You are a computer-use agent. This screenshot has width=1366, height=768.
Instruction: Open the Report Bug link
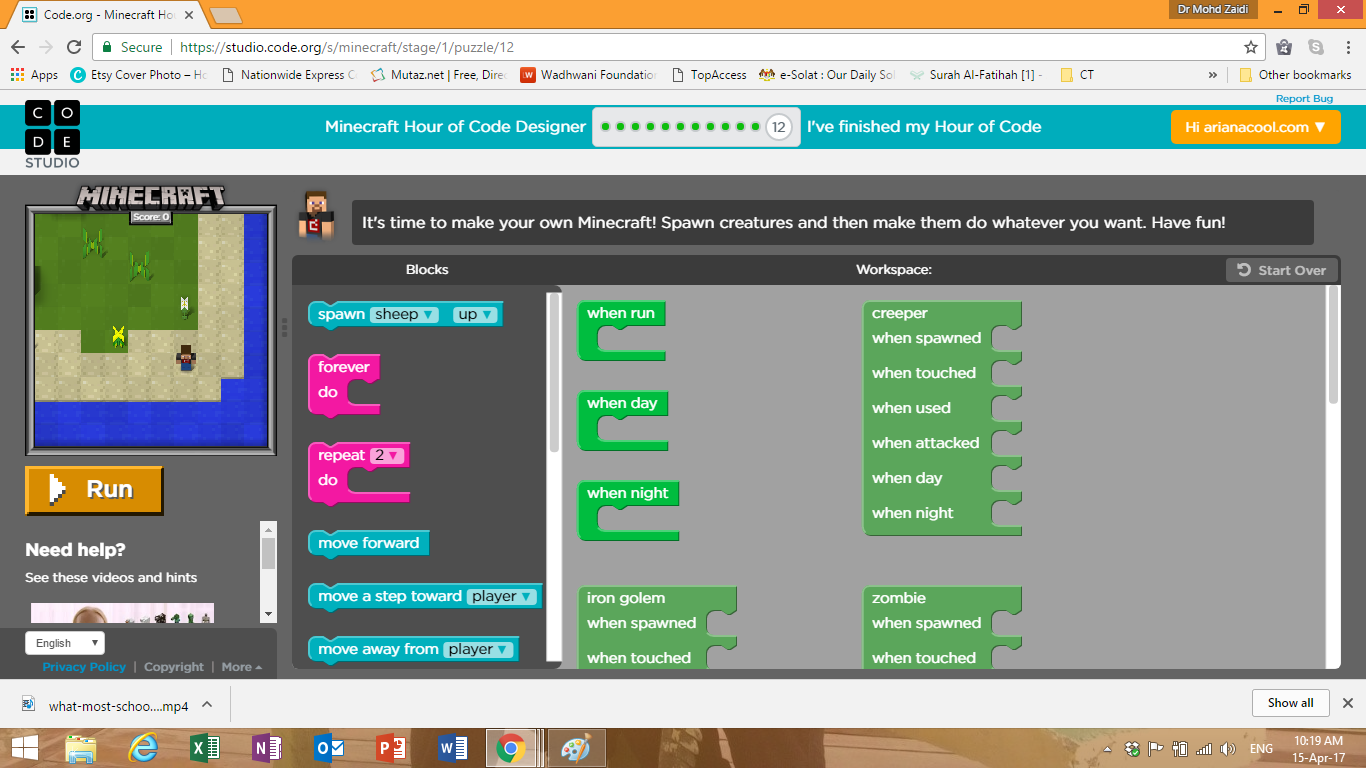(1304, 99)
